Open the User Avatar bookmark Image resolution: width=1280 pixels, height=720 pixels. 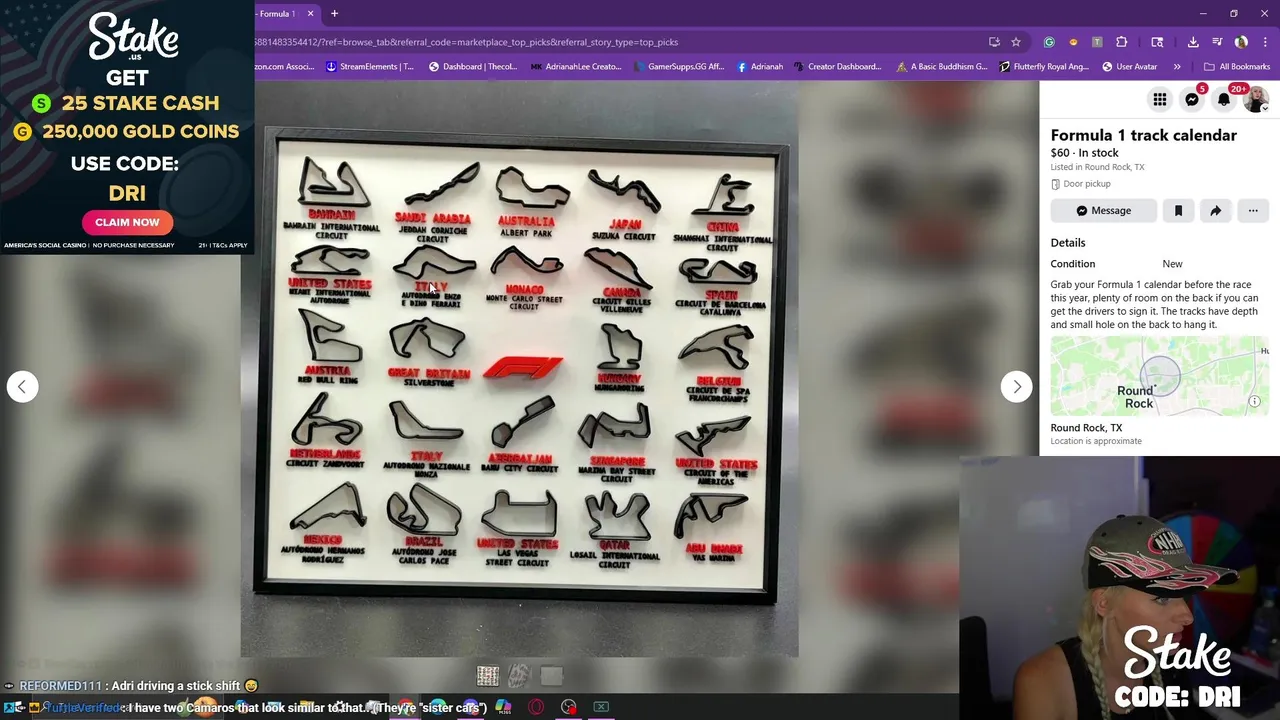[1129, 67]
